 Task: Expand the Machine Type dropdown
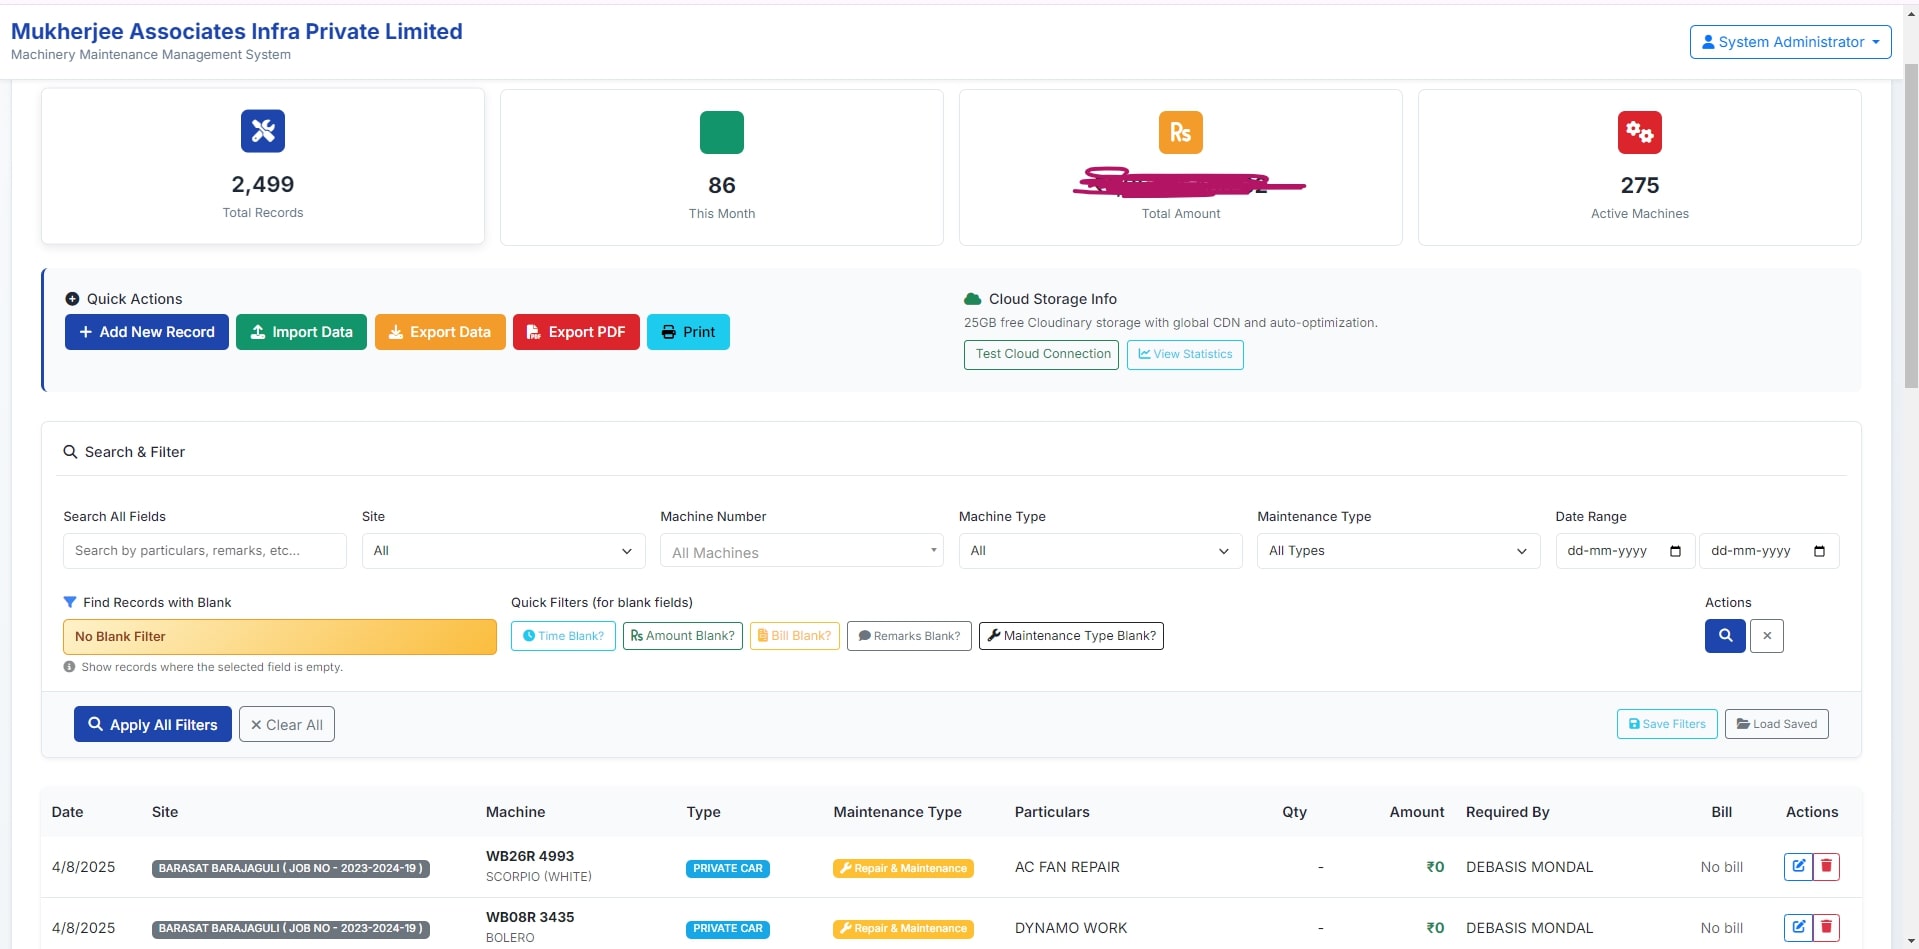(1099, 551)
